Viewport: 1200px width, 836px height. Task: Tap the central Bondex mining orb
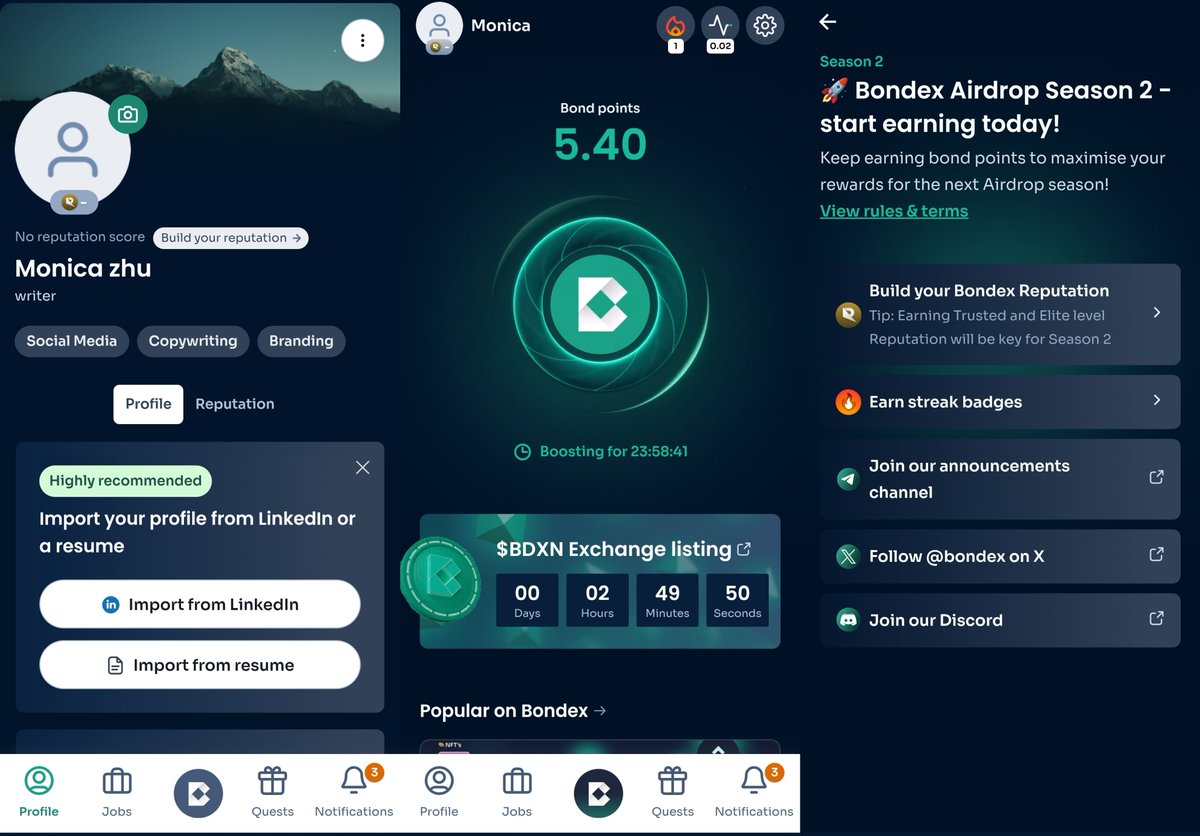click(x=601, y=304)
